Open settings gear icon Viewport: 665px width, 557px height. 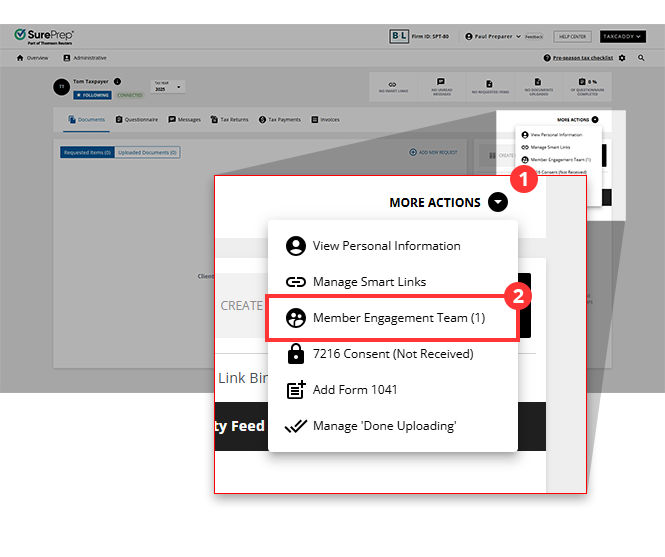pos(622,58)
